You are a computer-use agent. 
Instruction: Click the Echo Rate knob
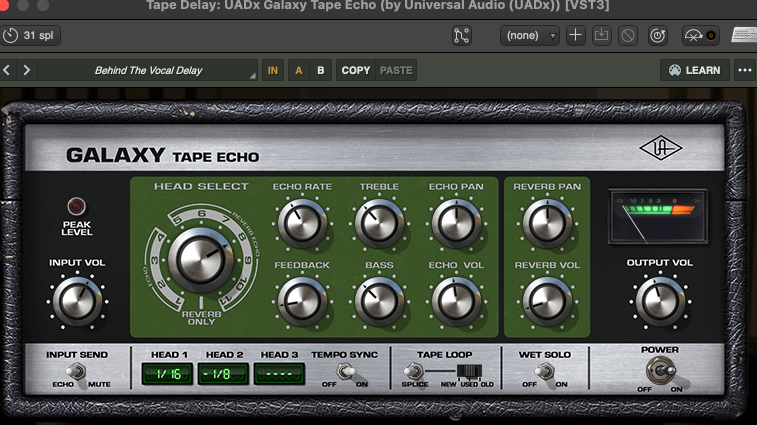[302, 224]
